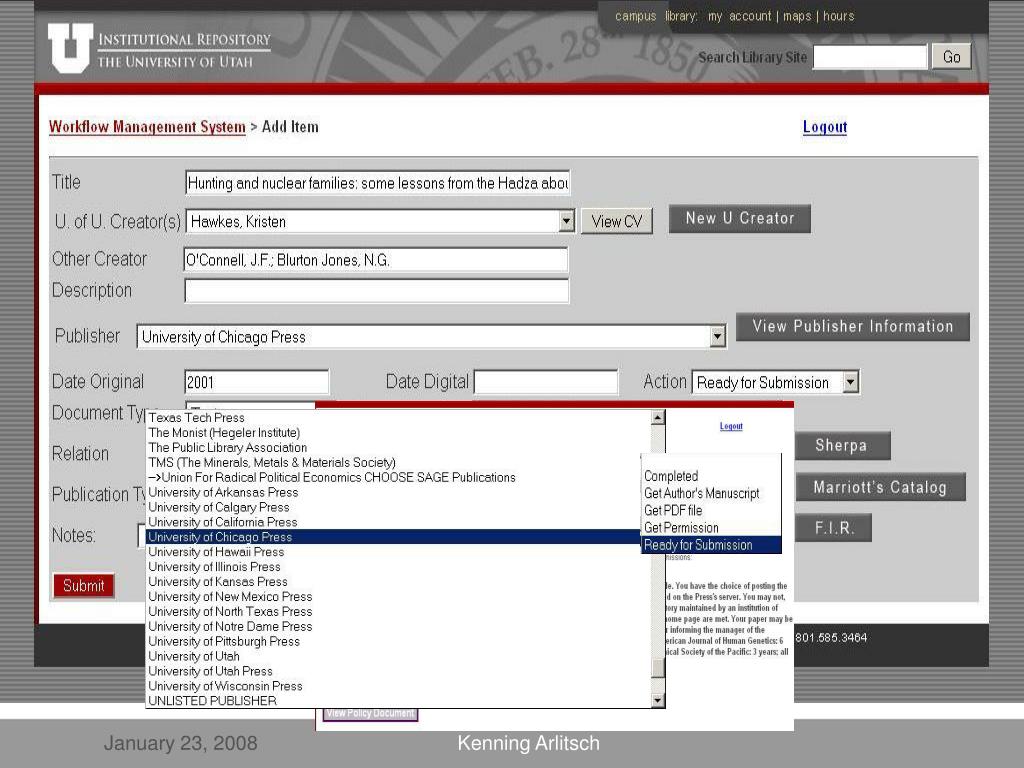Open the U. of U. Creator(s) dropdown

(380, 221)
